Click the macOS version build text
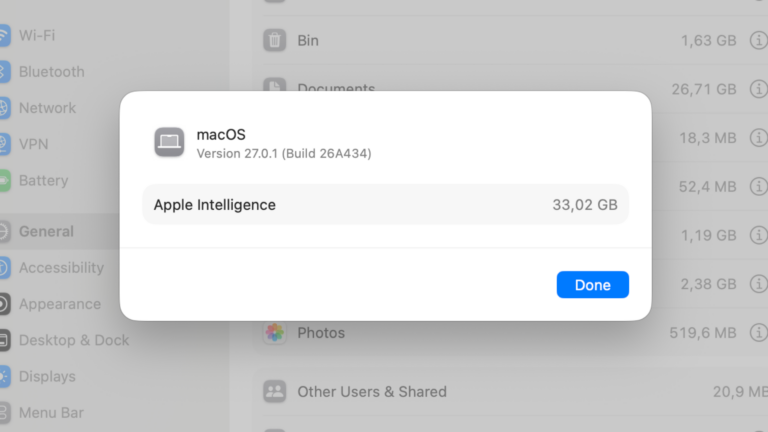 (284, 153)
